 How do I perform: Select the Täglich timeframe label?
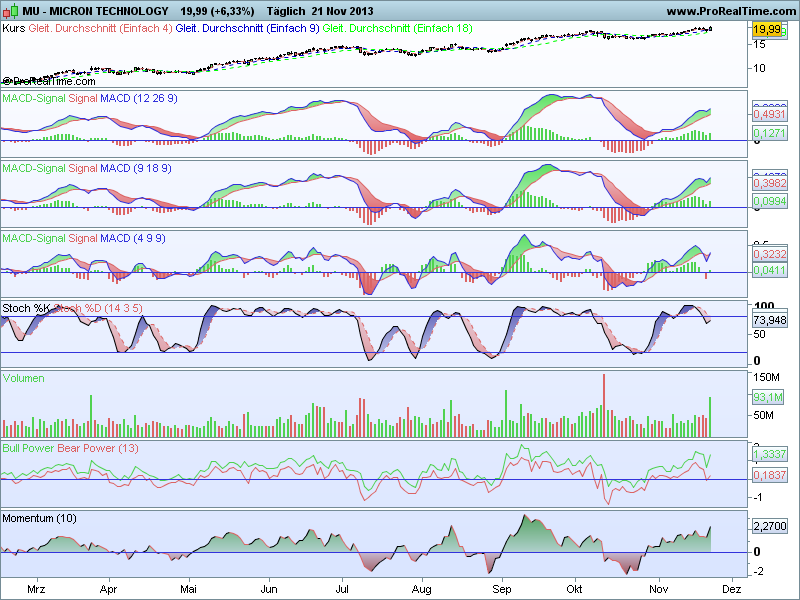(x=286, y=11)
